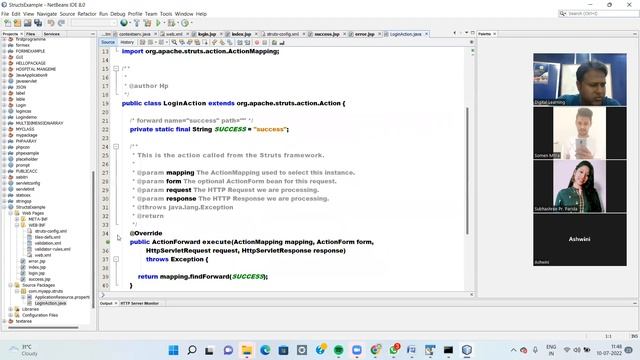The image size is (640, 360).
Task: Expand the Configuration Files node
Action: (x=11, y=315)
